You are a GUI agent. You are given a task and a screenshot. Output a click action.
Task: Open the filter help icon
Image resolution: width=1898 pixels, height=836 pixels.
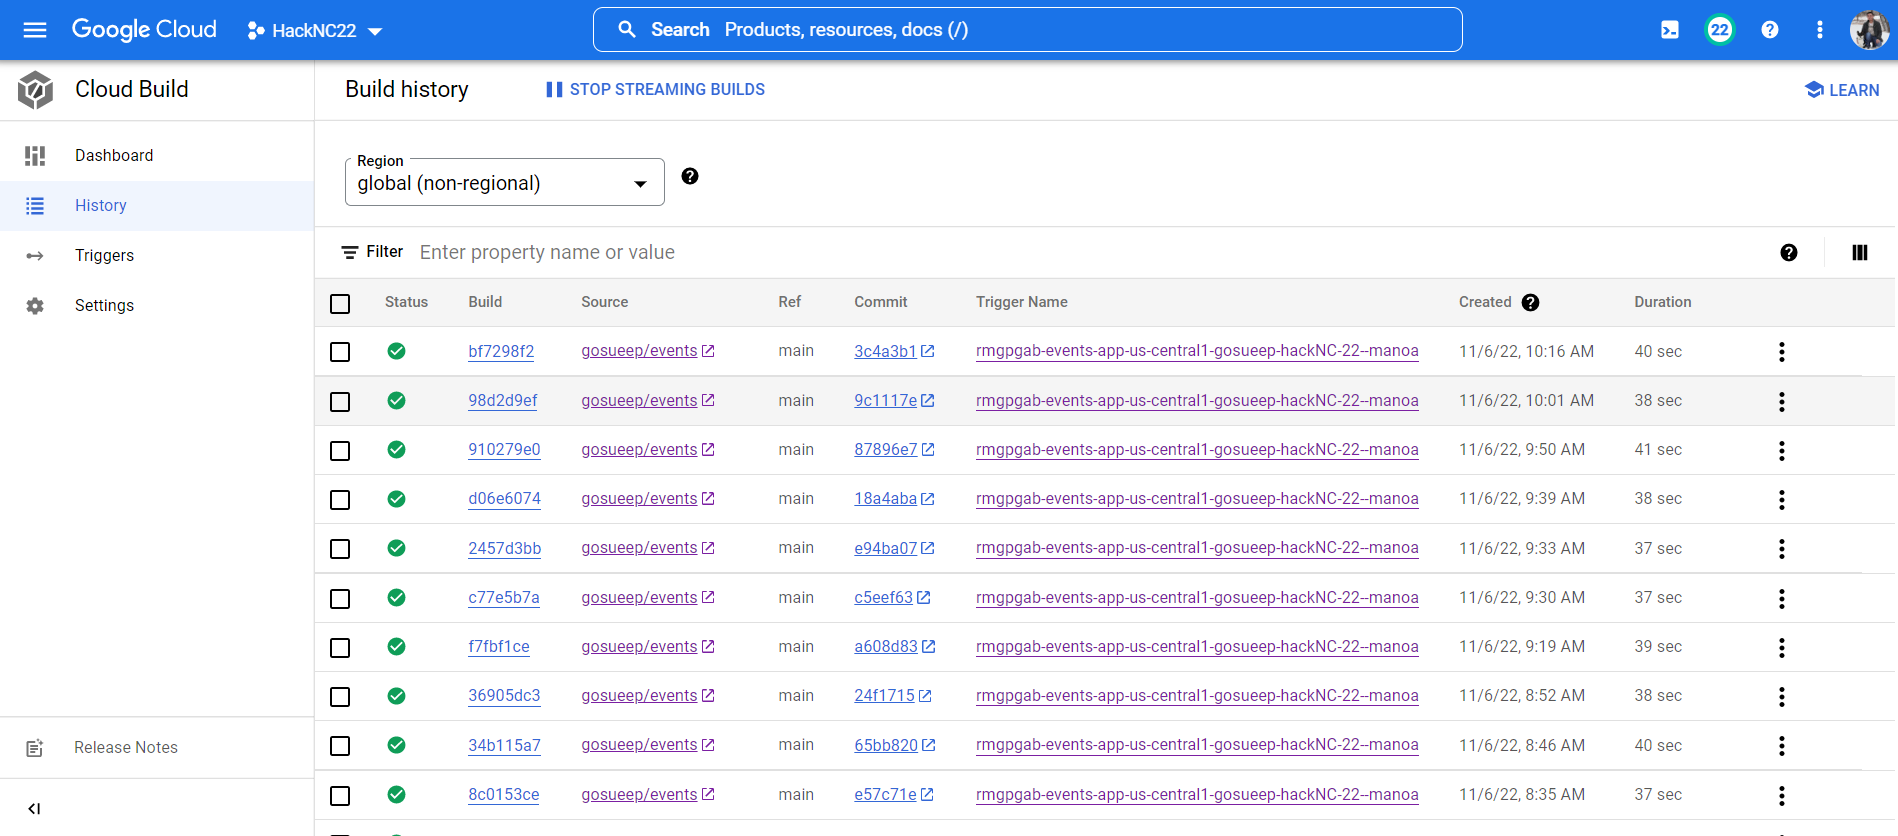[1789, 253]
